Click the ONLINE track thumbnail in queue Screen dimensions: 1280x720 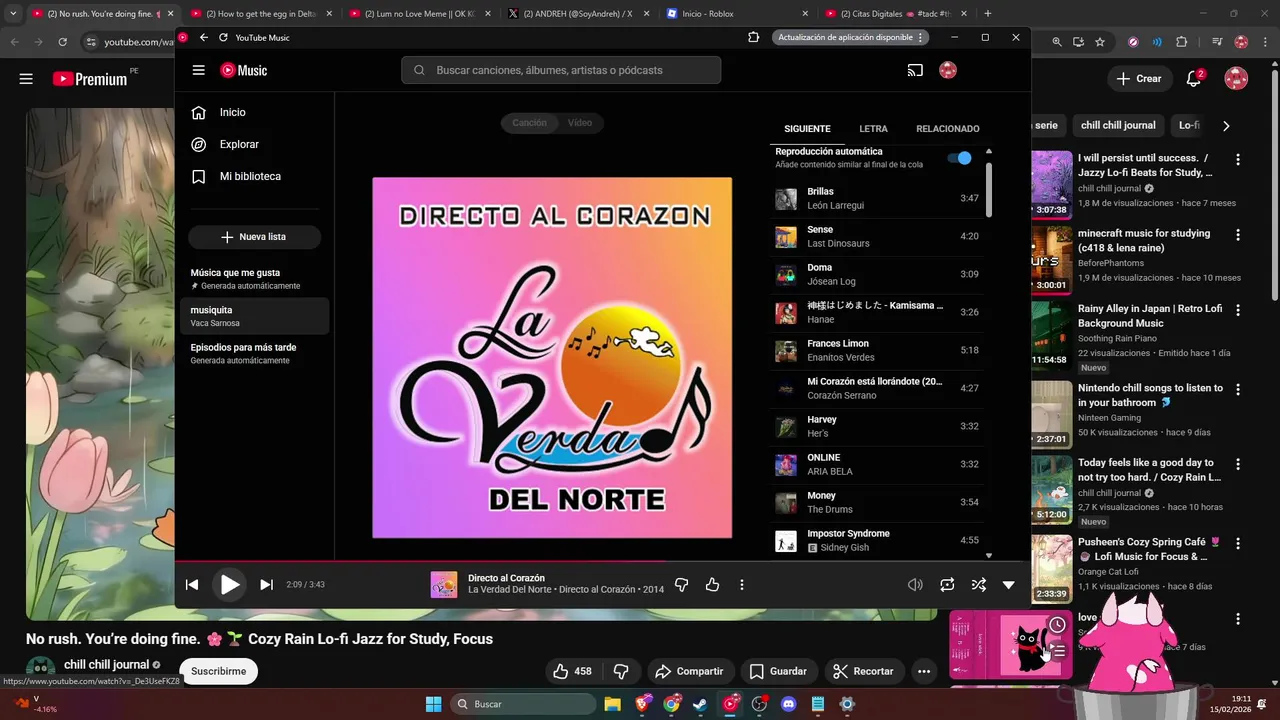(x=786, y=465)
